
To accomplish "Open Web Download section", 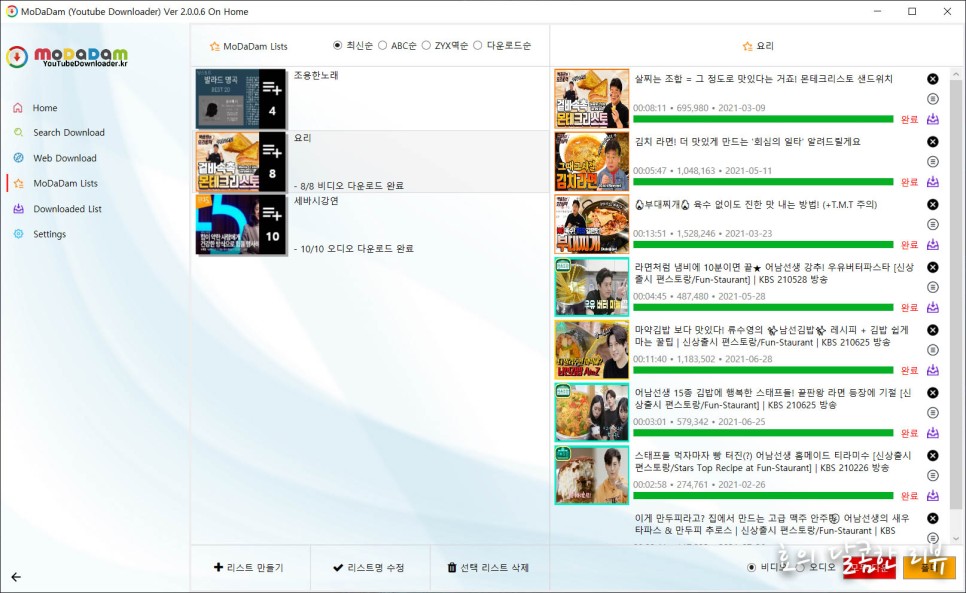I will [55, 158].
